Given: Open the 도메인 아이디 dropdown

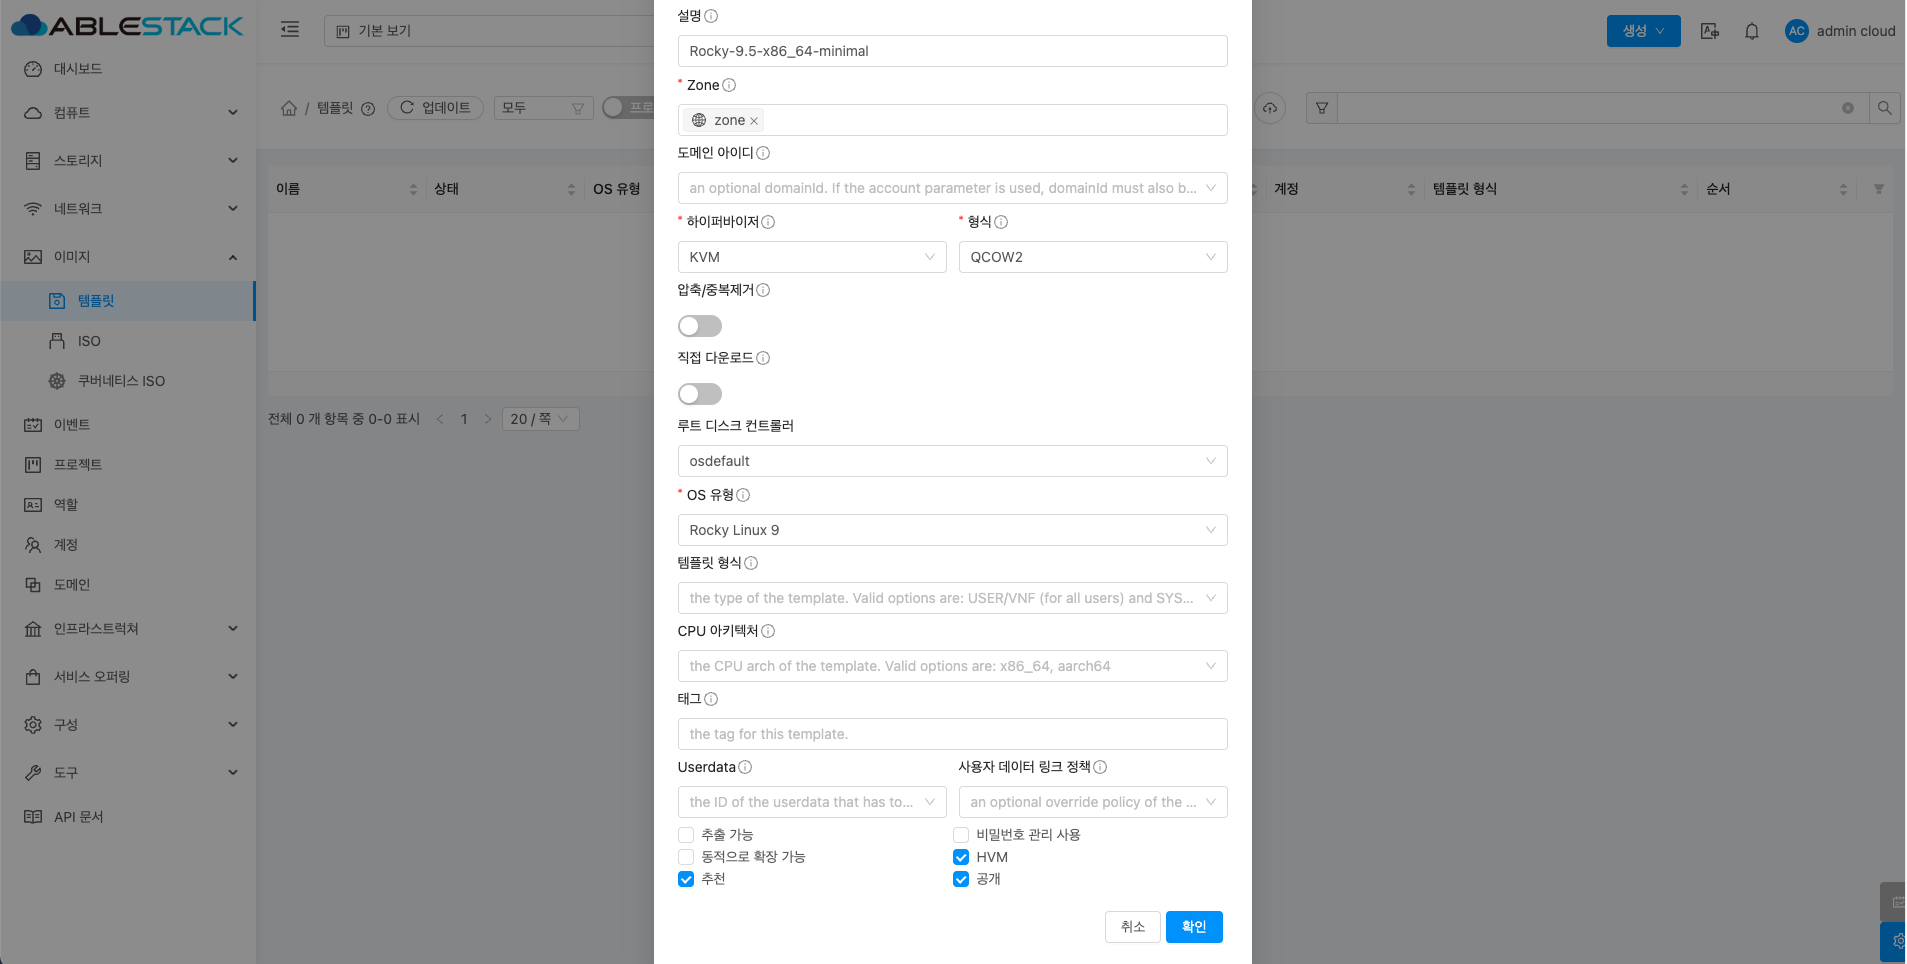Looking at the screenshot, I should point(952,188).
